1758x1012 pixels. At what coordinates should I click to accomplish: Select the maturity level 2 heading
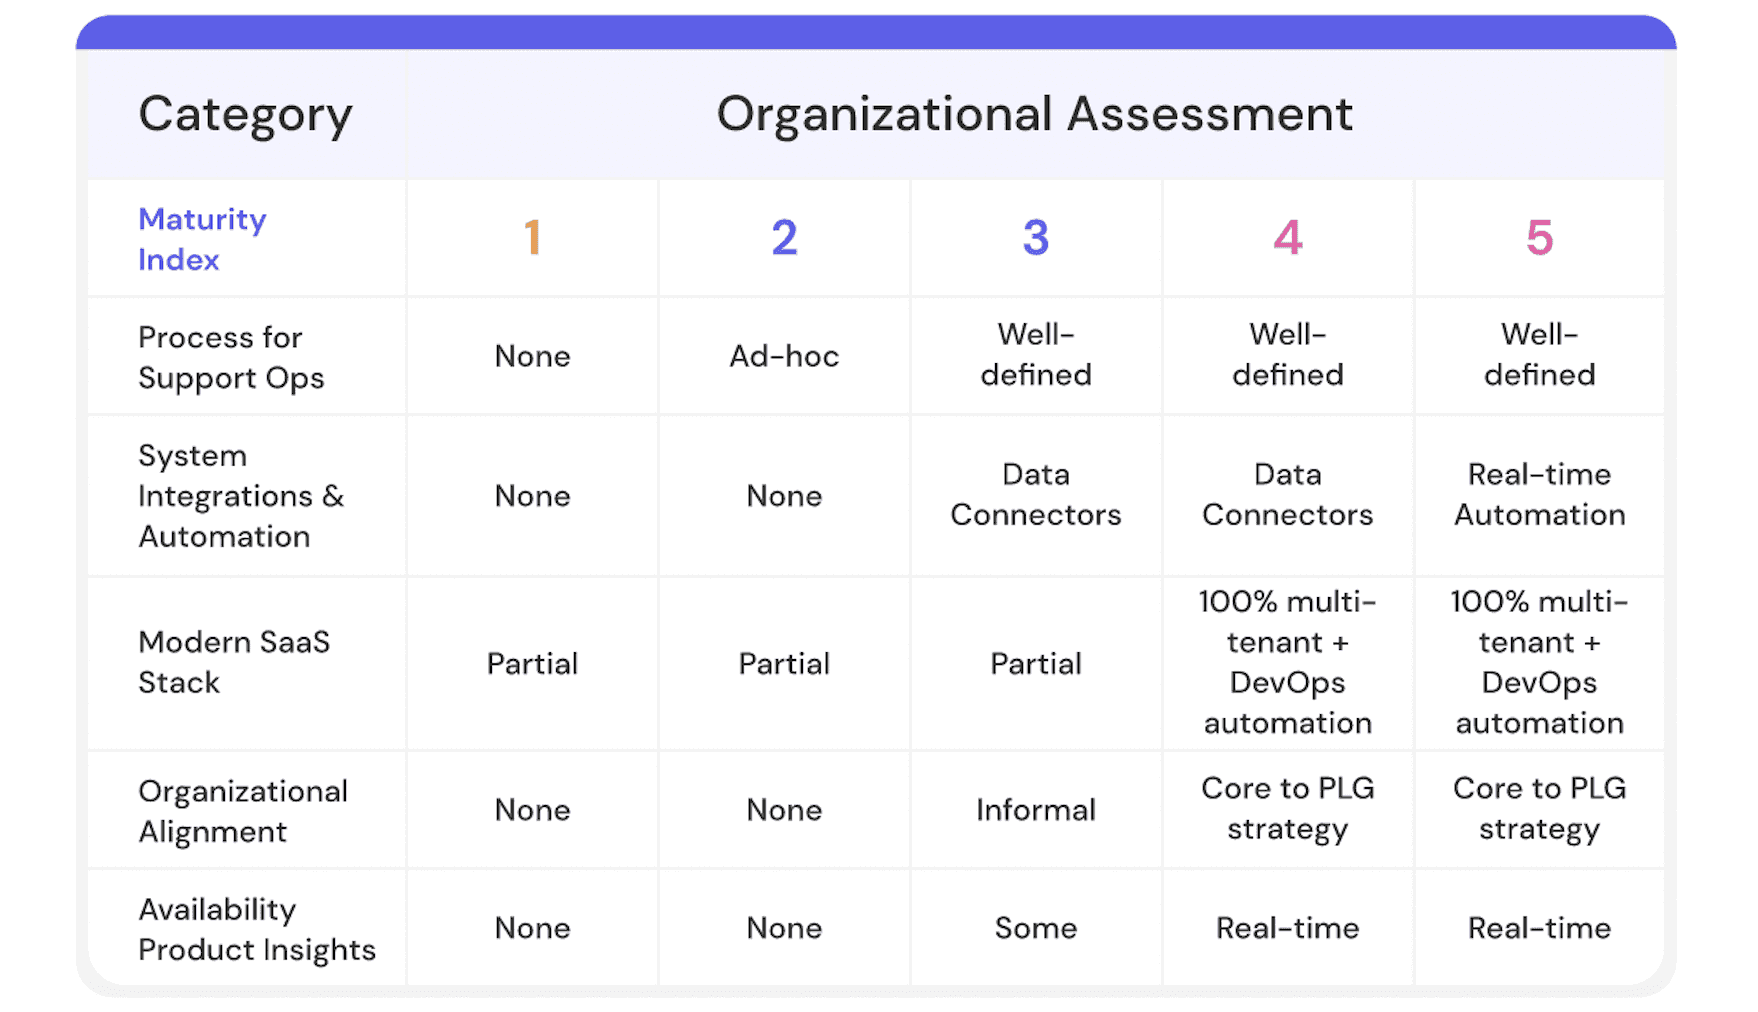coord(784,238)
